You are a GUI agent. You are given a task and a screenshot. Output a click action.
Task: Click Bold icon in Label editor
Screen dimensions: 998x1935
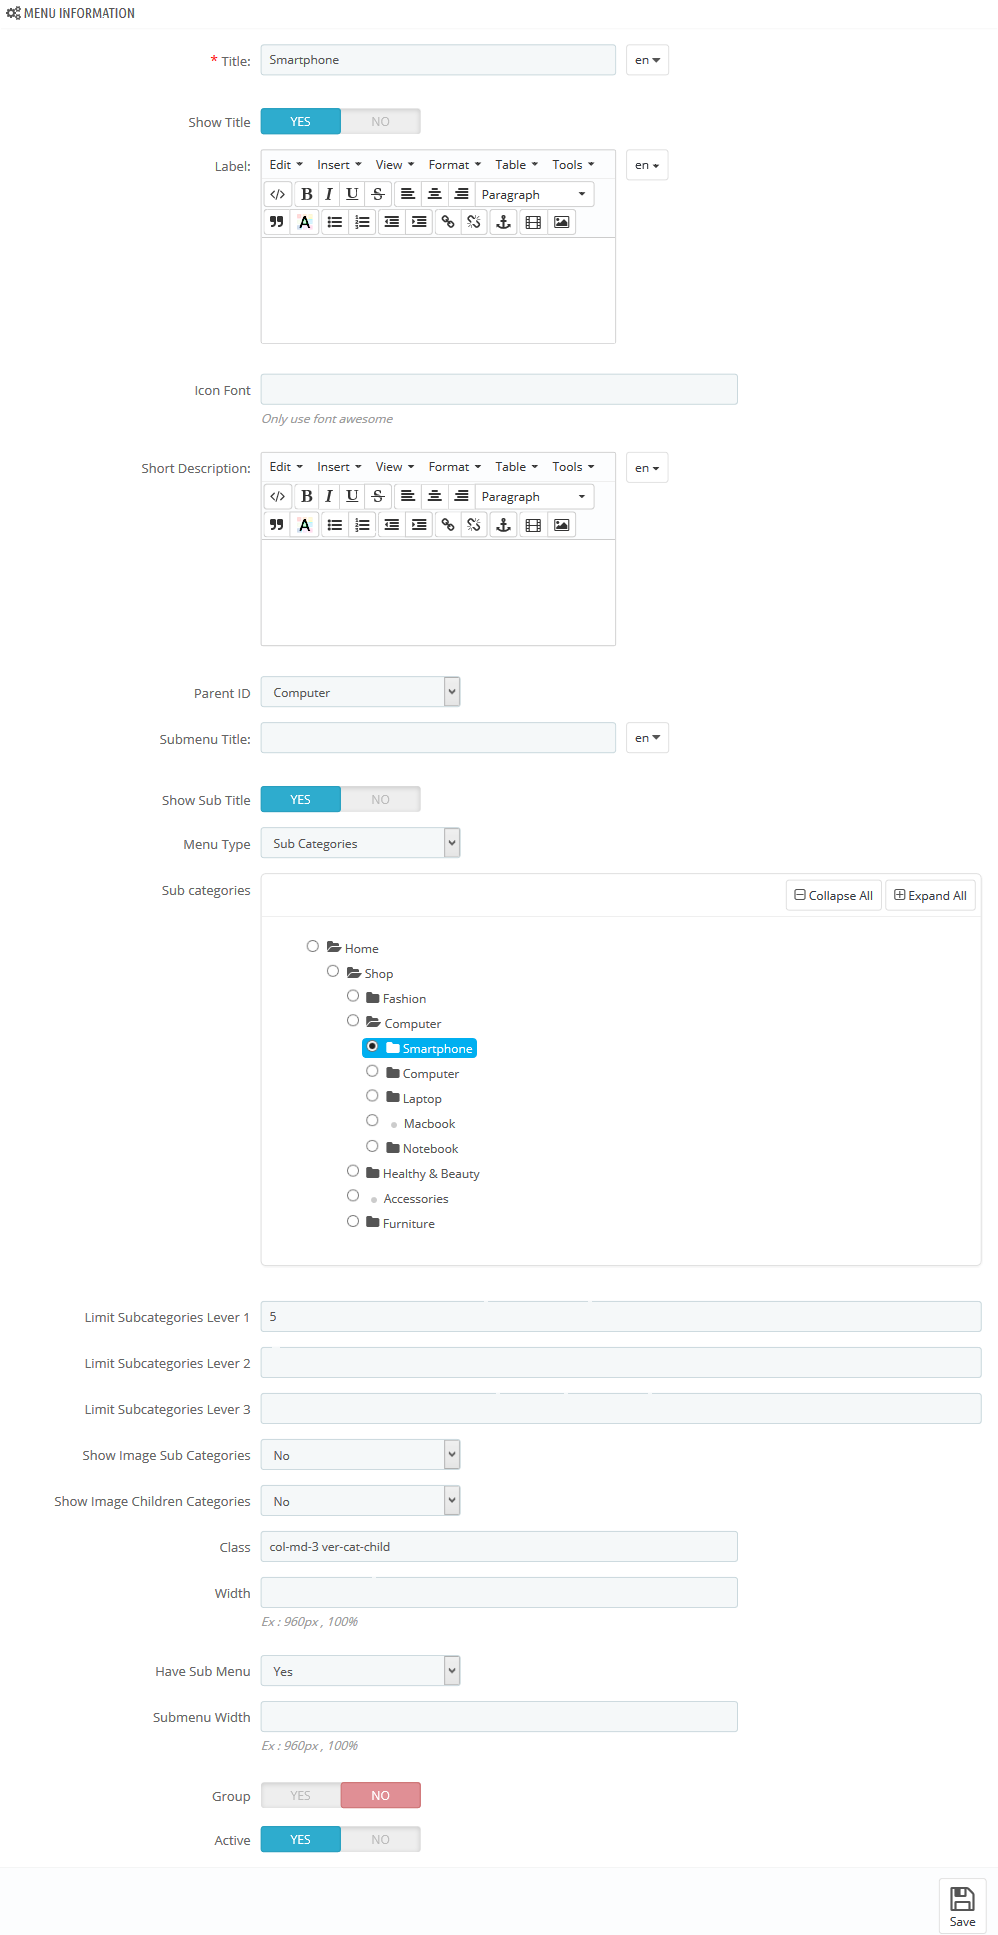point(306,194)
